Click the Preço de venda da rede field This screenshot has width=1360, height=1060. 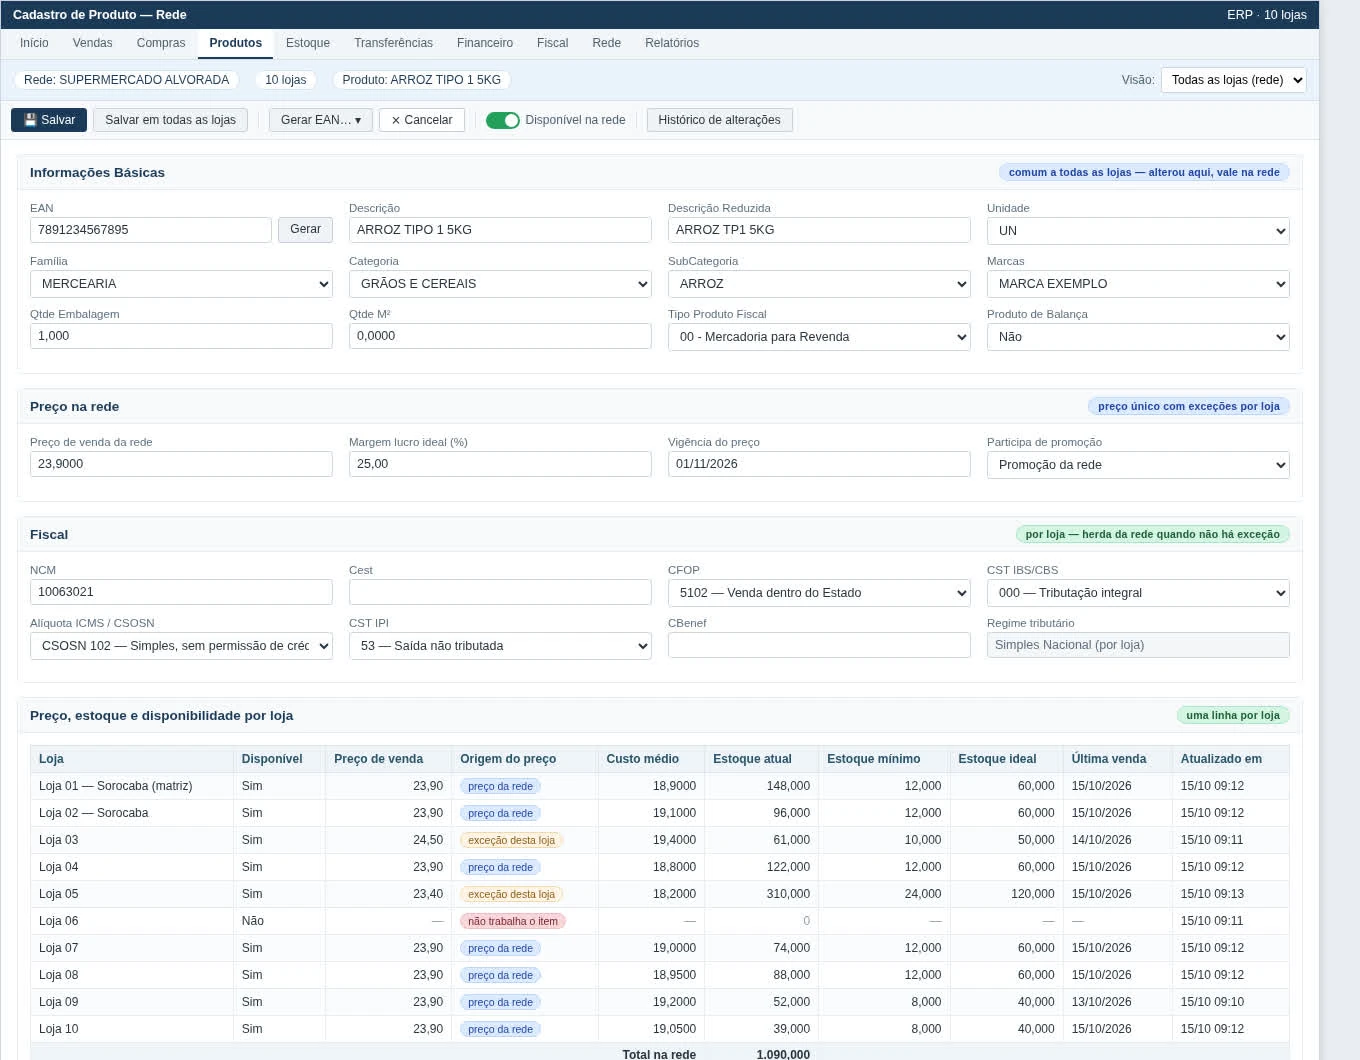coord(181,464)
